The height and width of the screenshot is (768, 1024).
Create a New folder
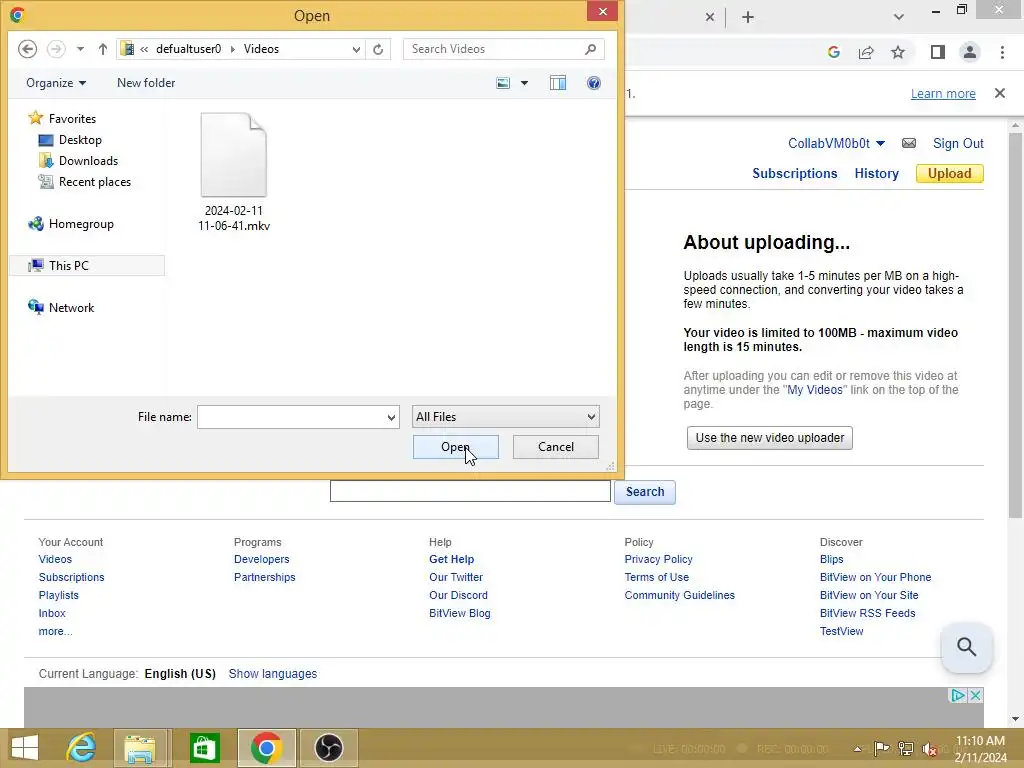(x=146, y=83)
